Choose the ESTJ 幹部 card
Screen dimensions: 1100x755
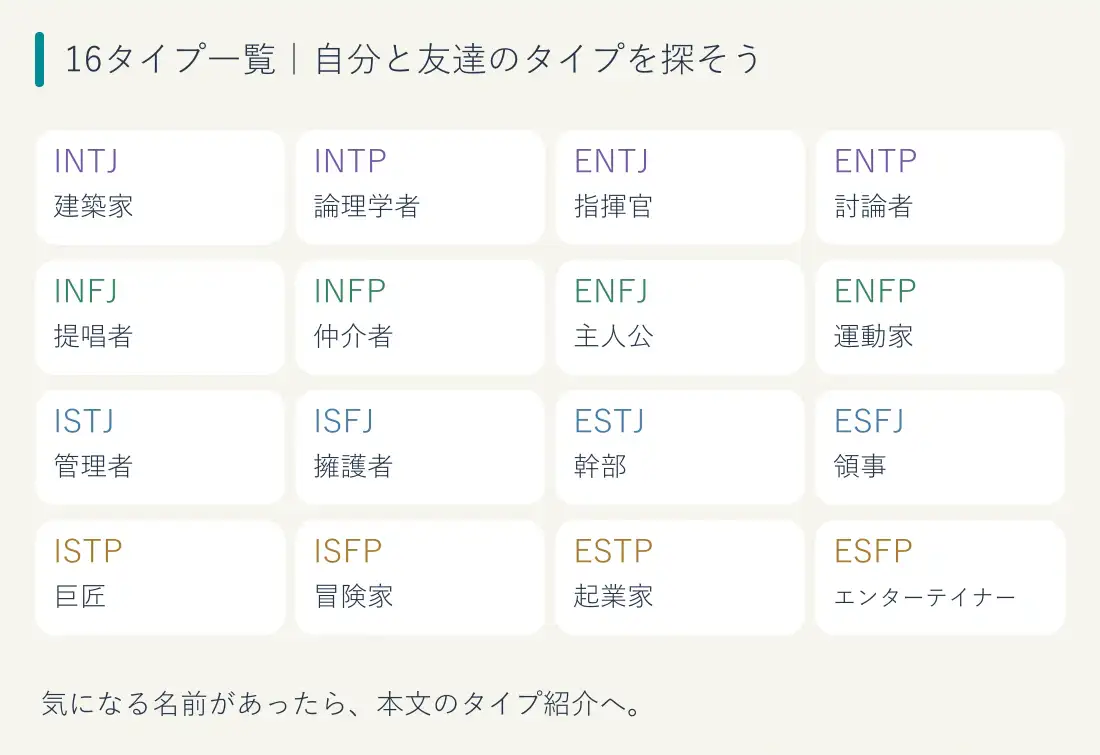[680, 447]
